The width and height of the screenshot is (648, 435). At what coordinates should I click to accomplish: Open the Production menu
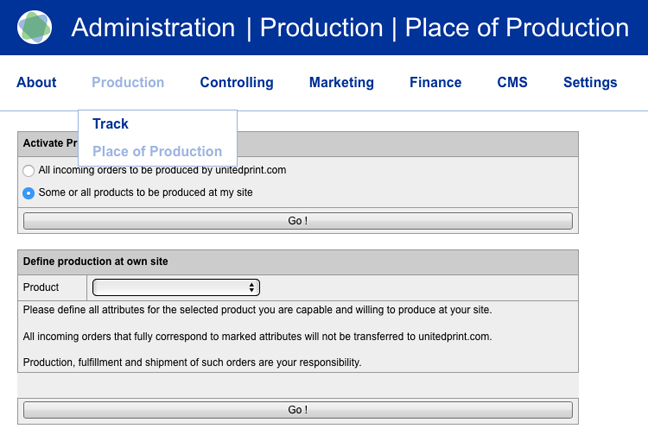[x=128, y=83]
